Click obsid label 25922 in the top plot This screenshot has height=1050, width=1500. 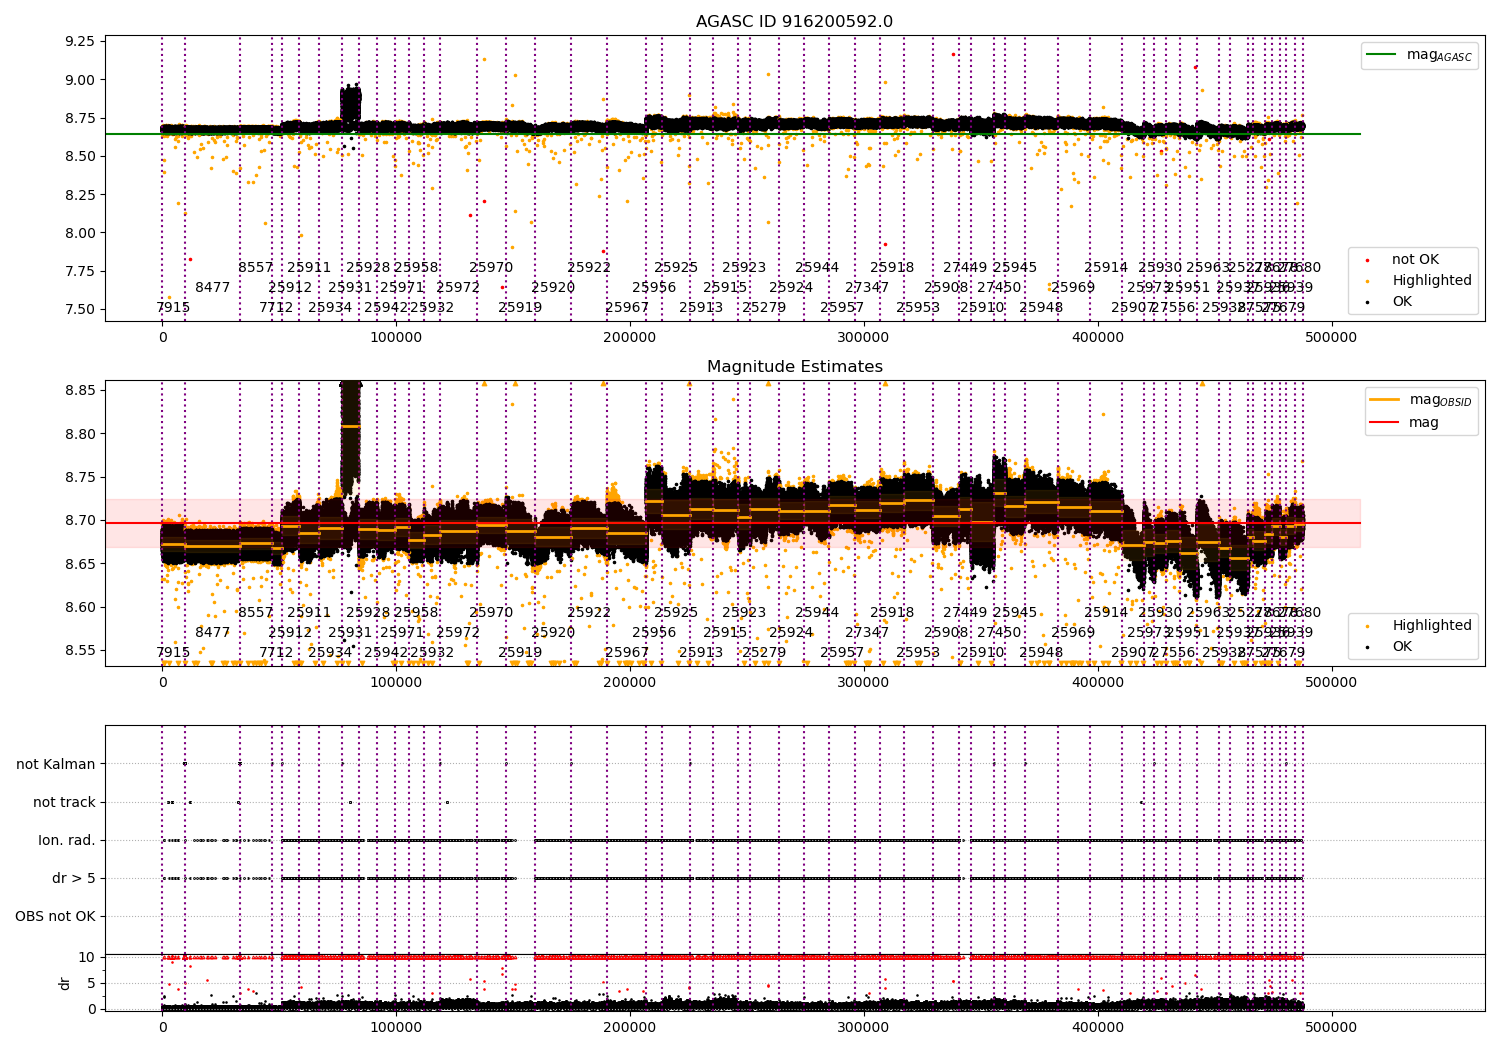coord(589,268)
